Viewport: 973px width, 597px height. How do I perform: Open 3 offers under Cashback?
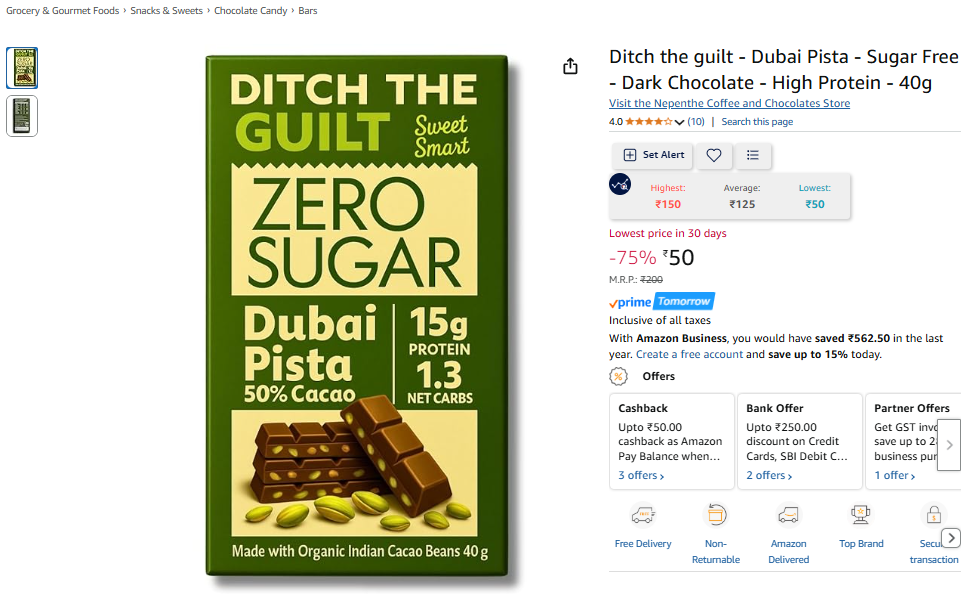coord(641,475)
